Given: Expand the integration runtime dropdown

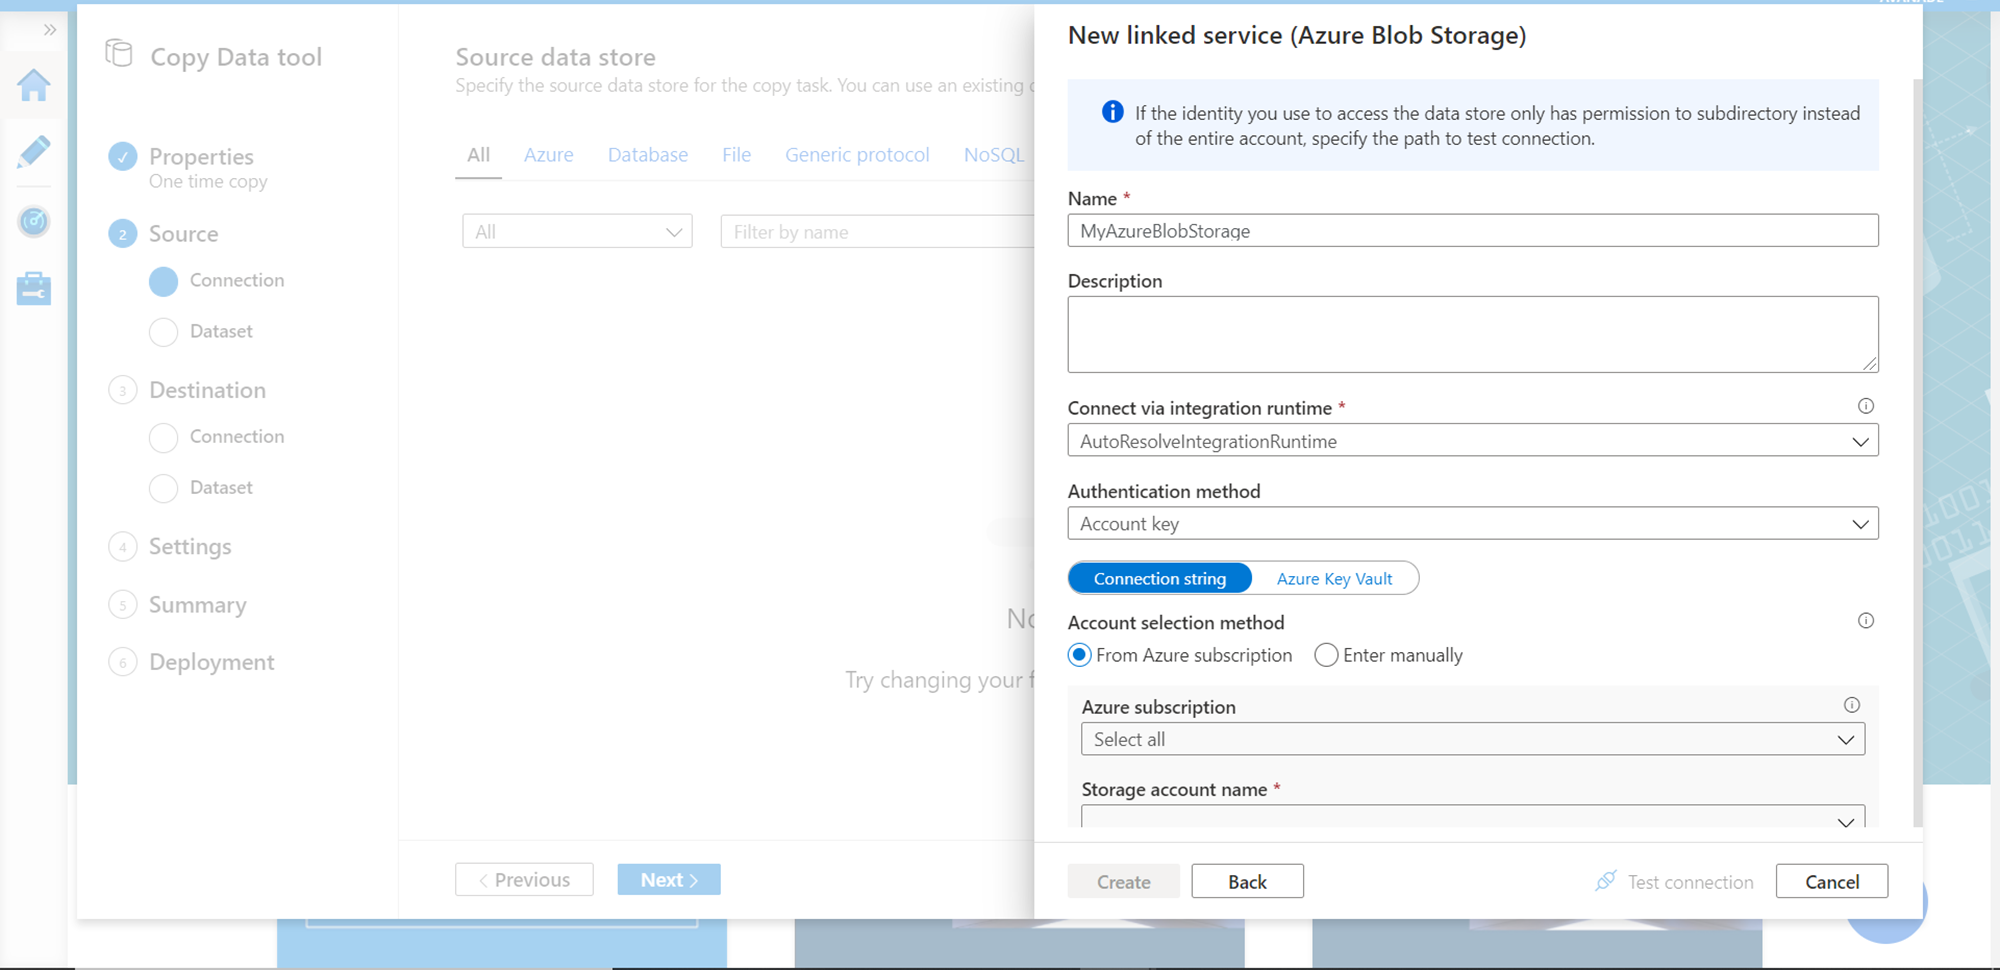Looking at the screenshot, I should point(1472,441).
